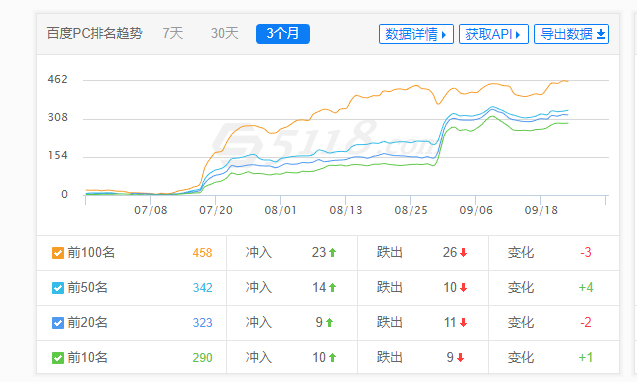The height and width of the screenshot is (382, 637).
Task: Toggle the 前50名 series checkbox
Action: [58, 288]
